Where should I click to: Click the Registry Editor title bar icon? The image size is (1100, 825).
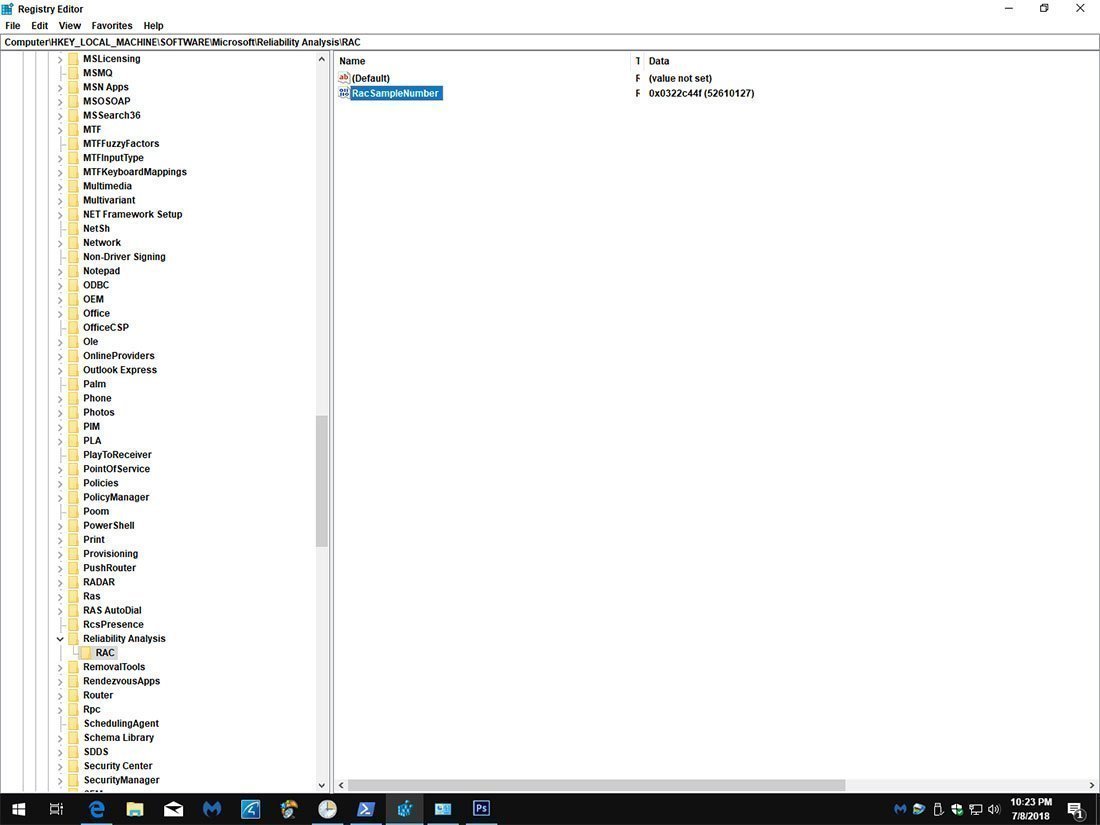pyautogui.click(x=8, y=8)
